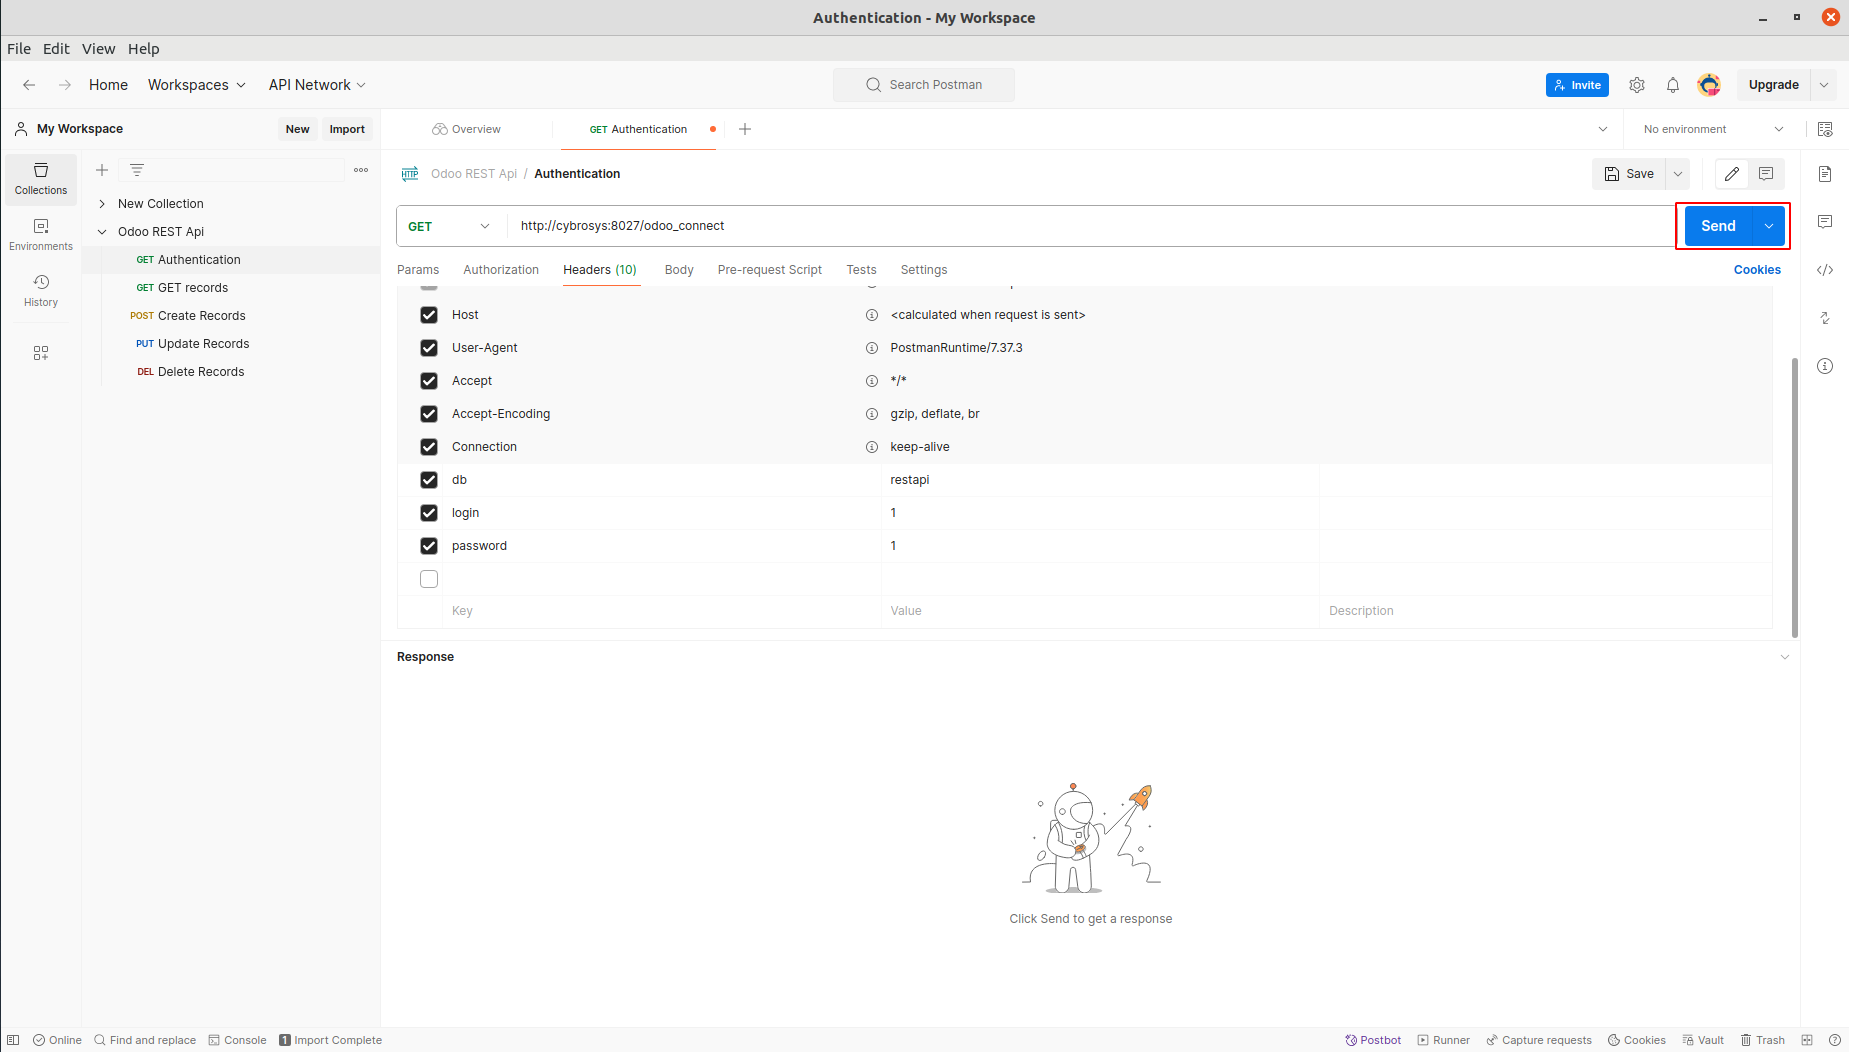Switch to the Body tab
Screen dimensions: 1849x1052
tap(679, 270)
